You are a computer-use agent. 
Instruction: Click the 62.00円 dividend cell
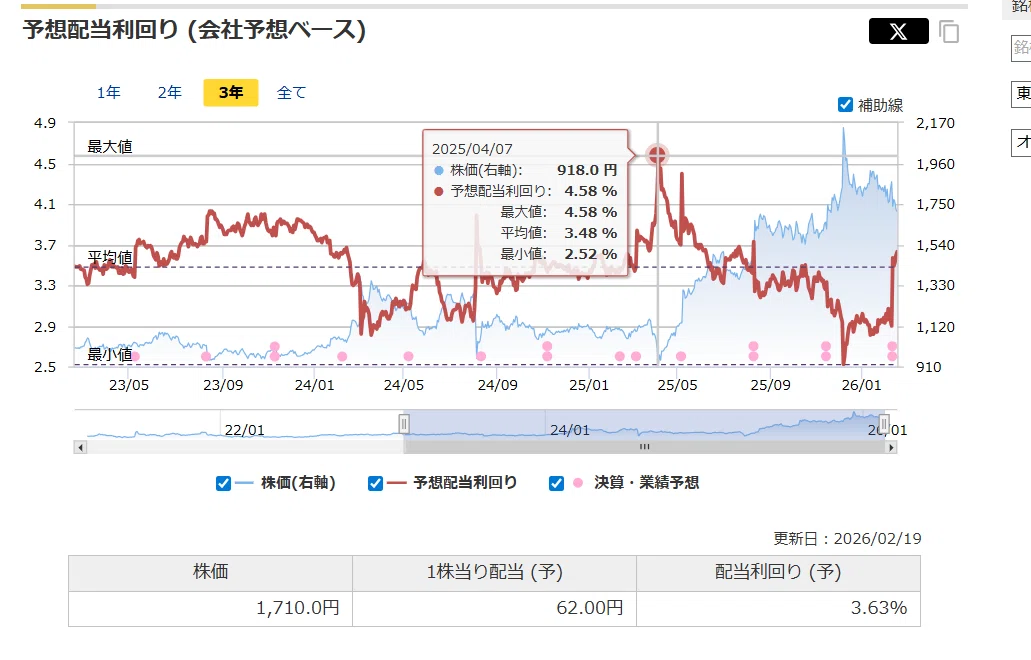(x=494, y=608)
